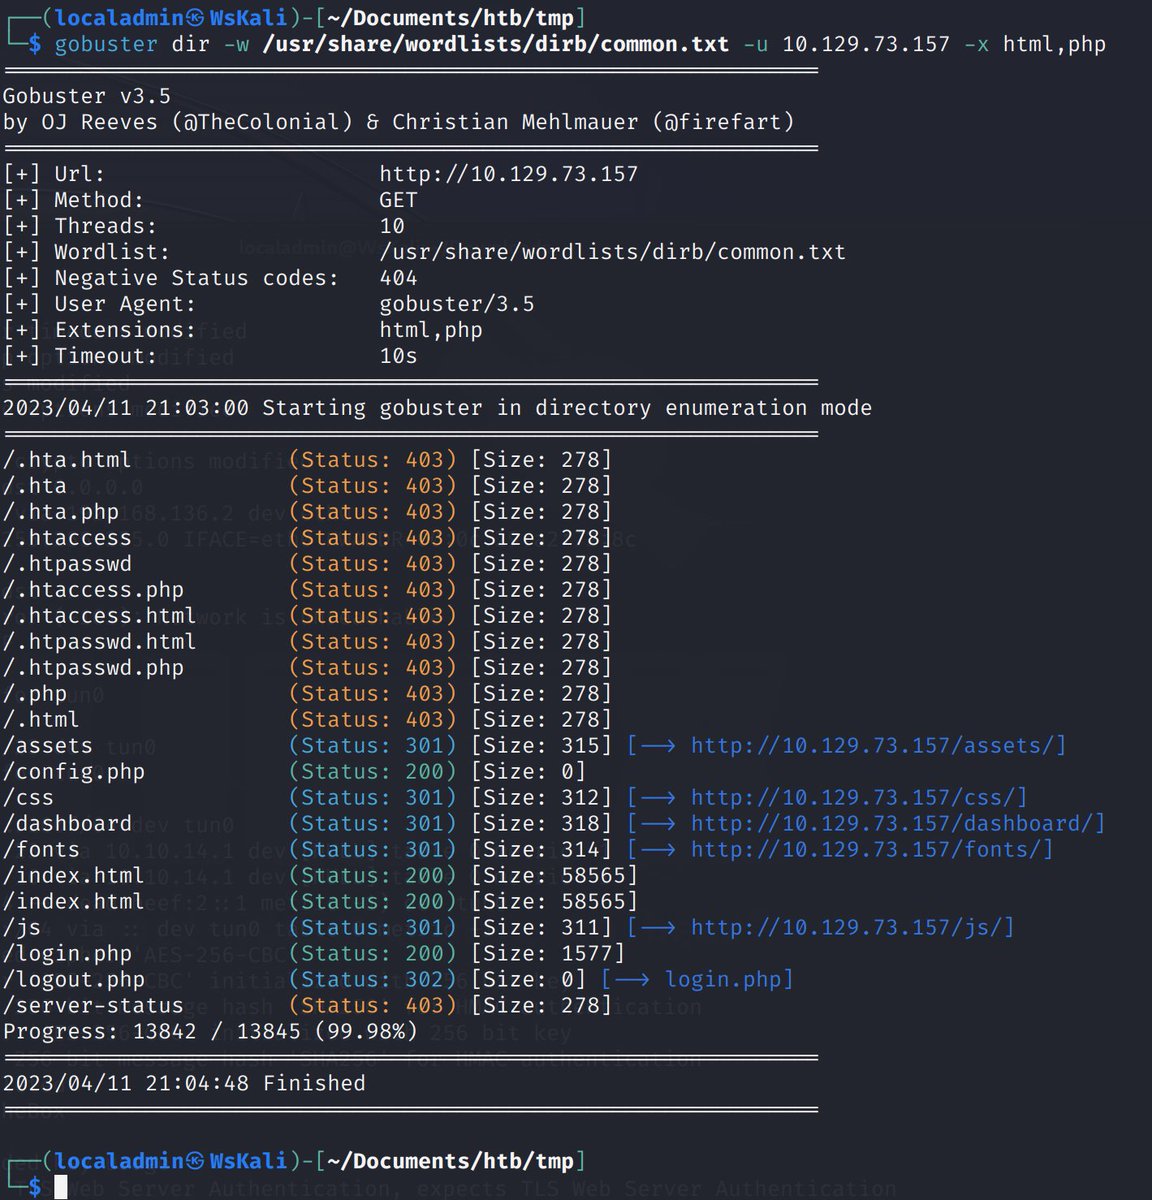
Task: Click the /.htaccess.html result entry
Action: coord(99,616)
